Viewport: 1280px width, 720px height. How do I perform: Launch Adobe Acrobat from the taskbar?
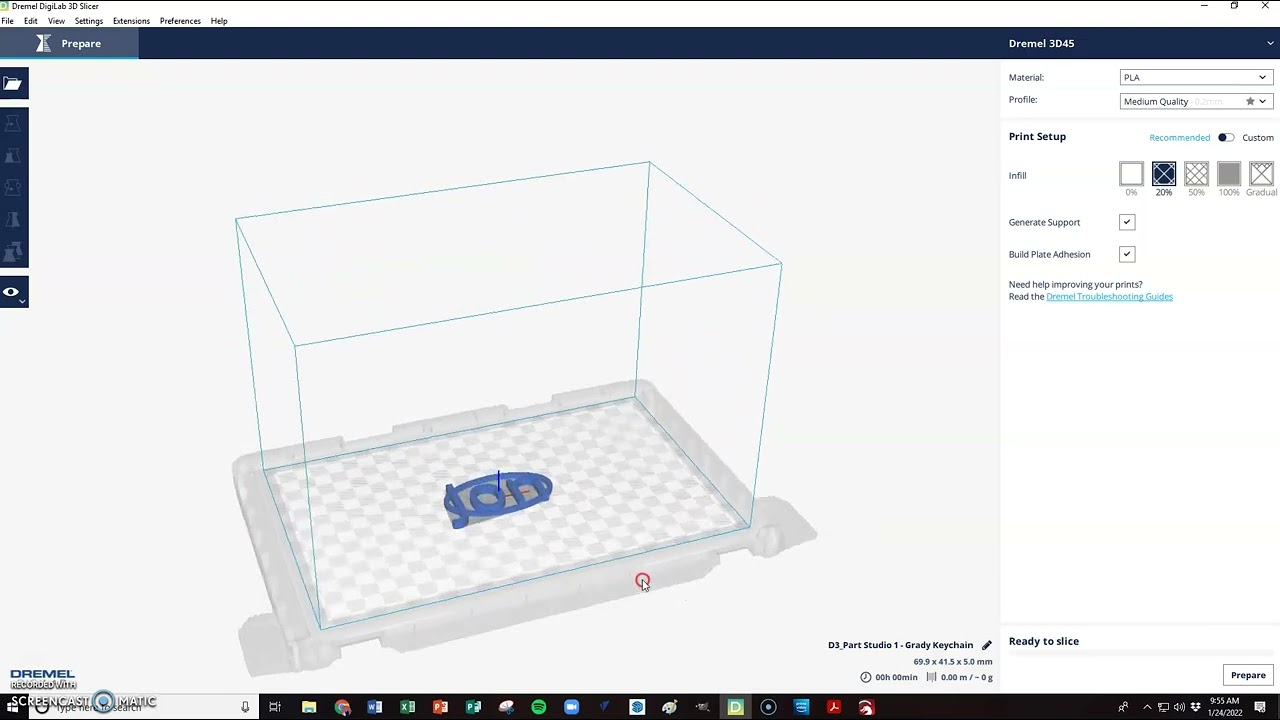pos(833,707)
